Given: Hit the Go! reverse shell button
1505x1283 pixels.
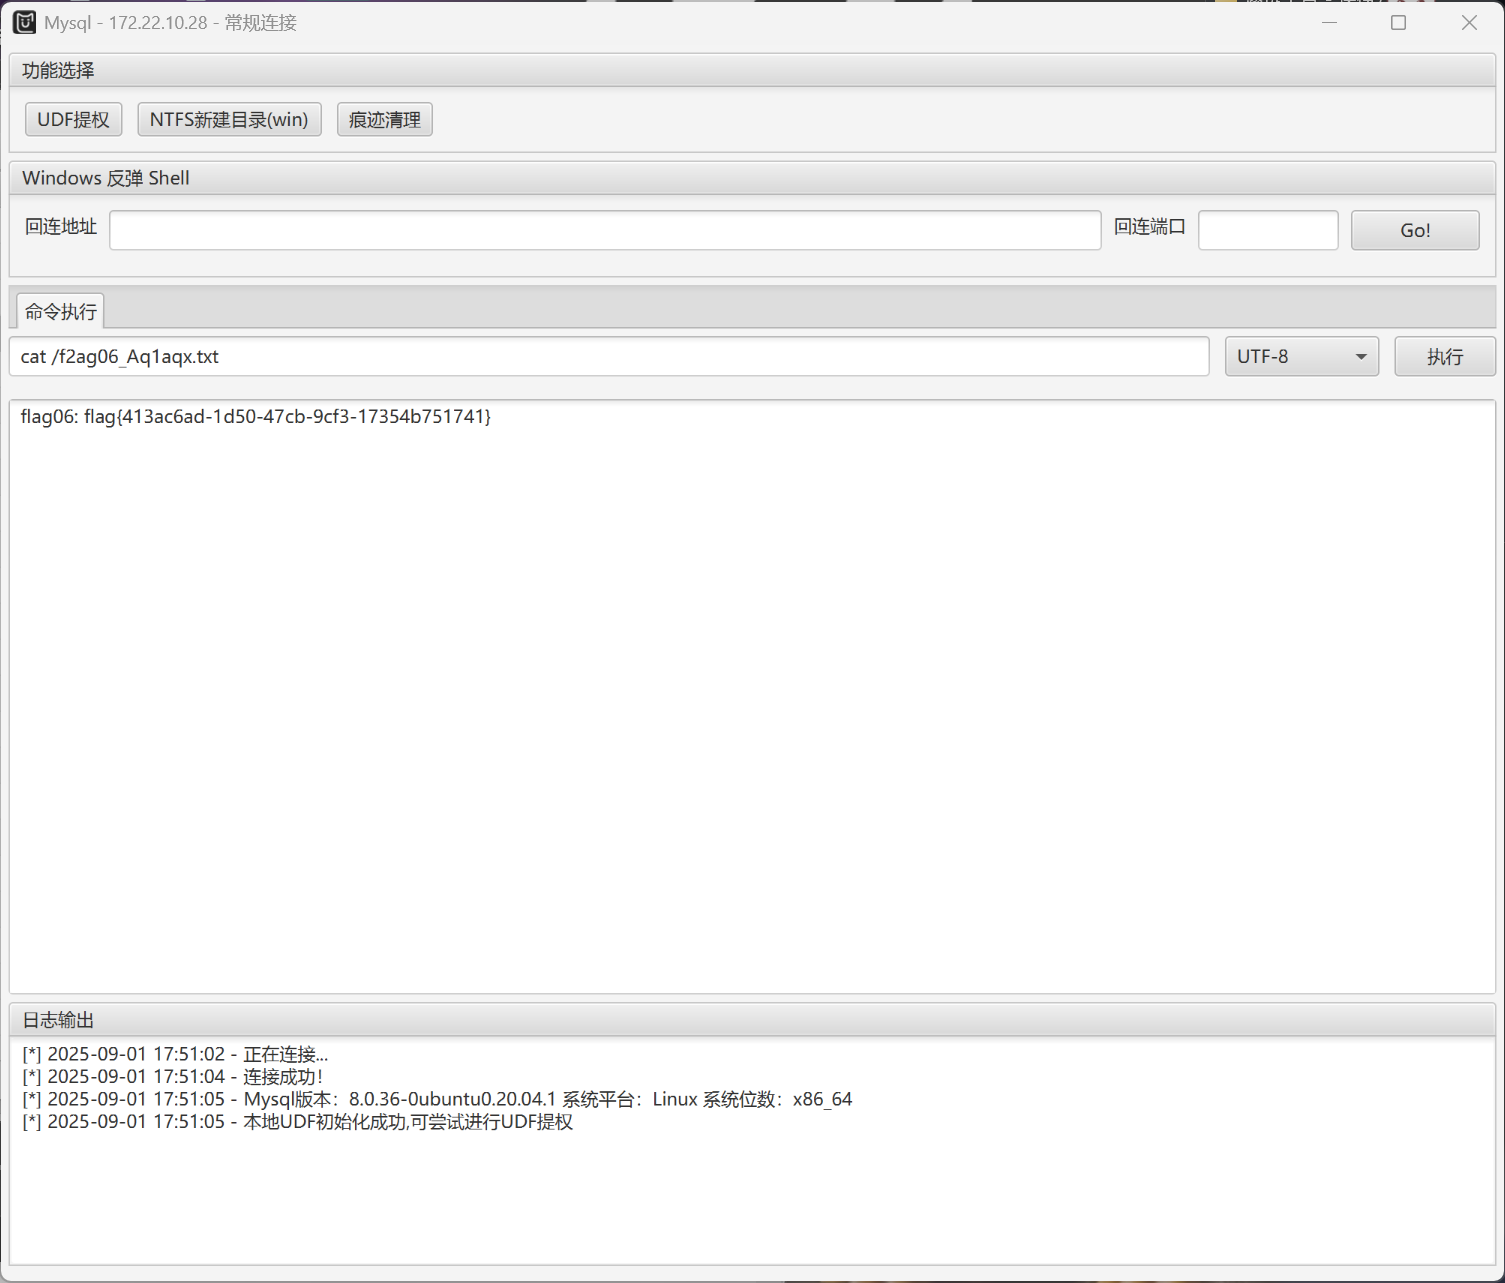Looking at the screenshot, I should pos(1414,230).
